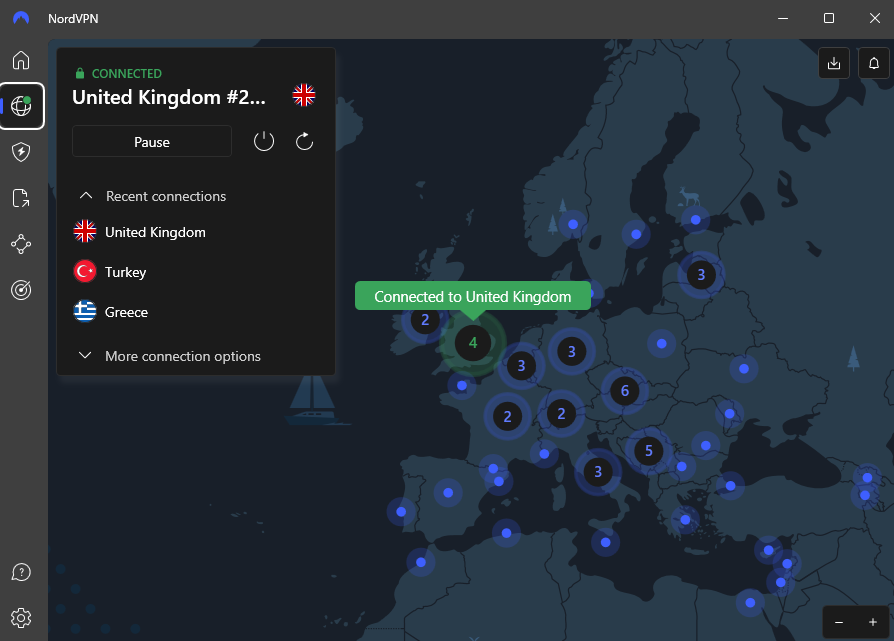Screen dimensions: 894x641
Task: Zoom in the map with plus button
Action: 872,622
